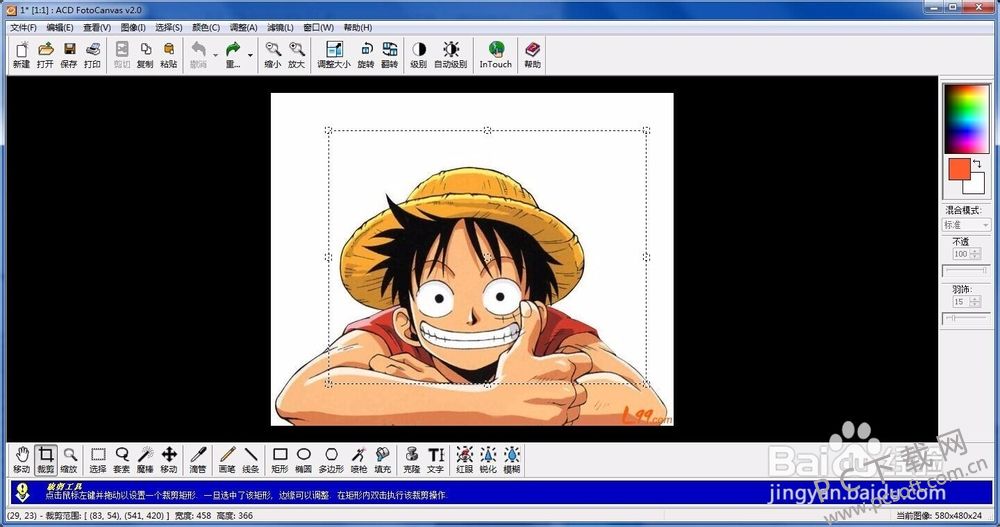Open 帮助 (Help) book icon
Viewport: 1000px width, 527px height.
(x=533, y=54)
